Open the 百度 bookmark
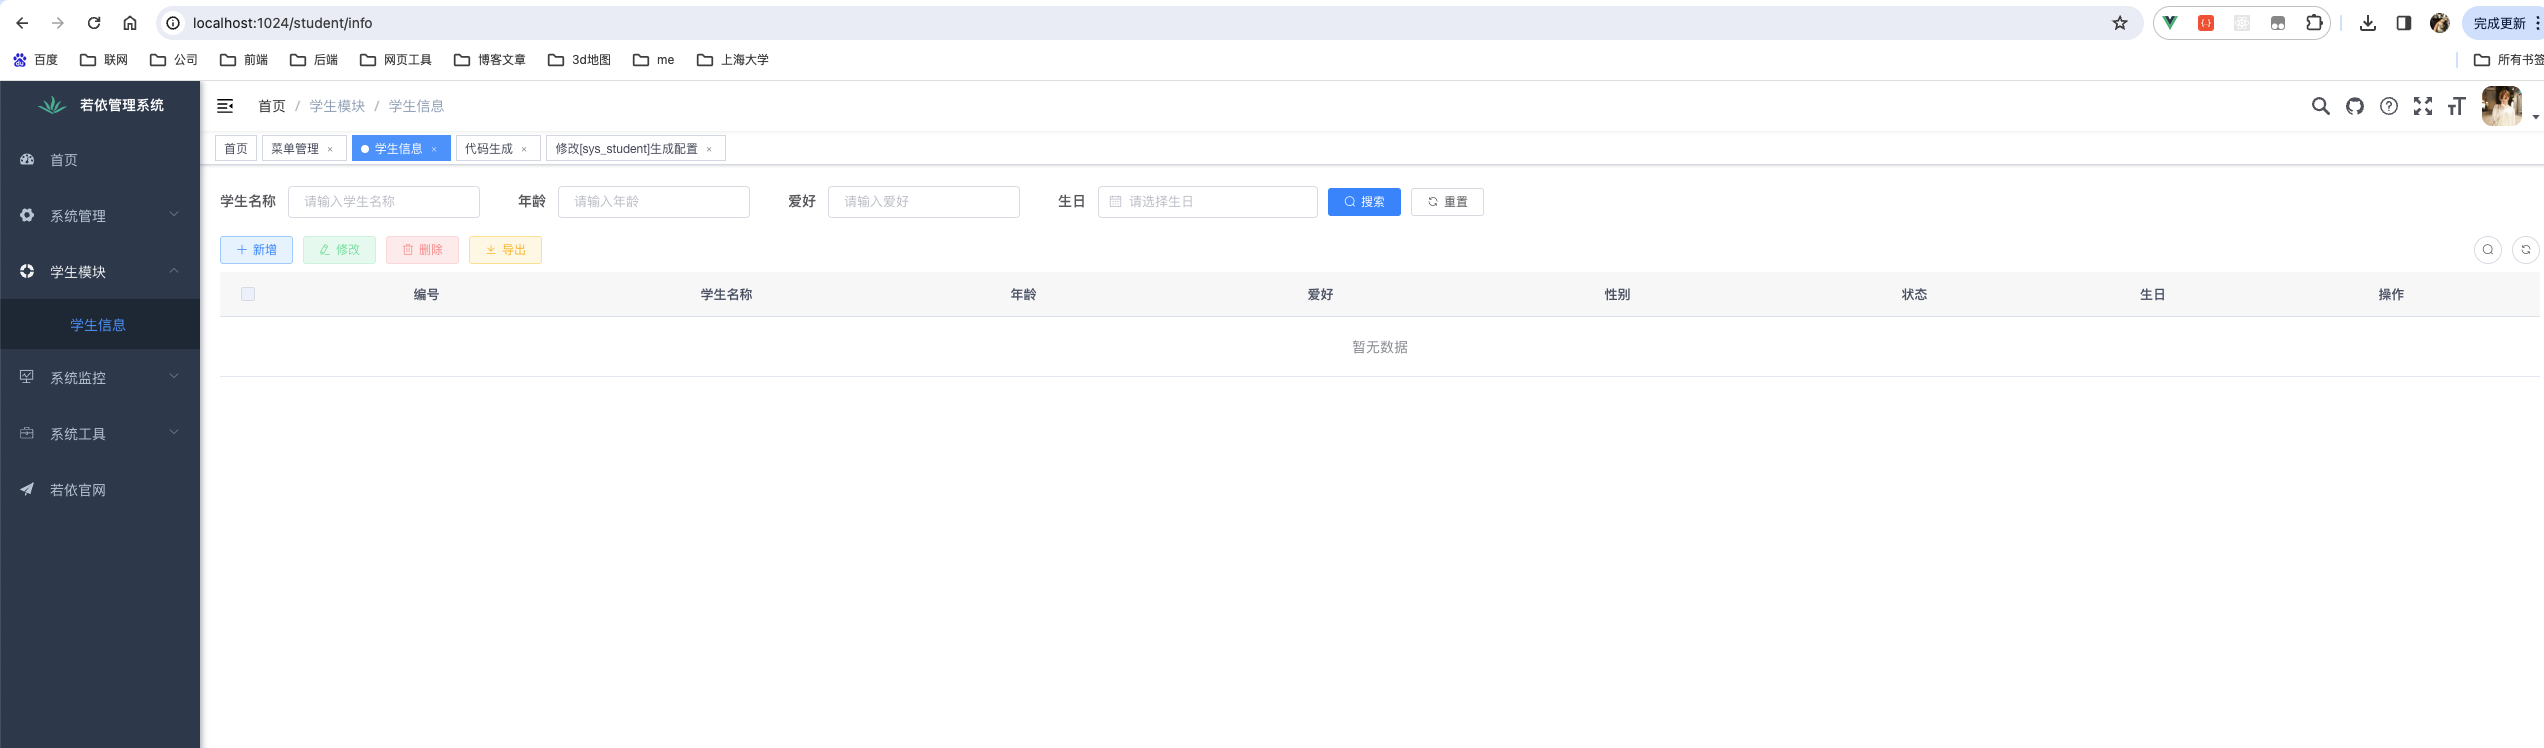Screen dimensions: 2544x748 36,60
